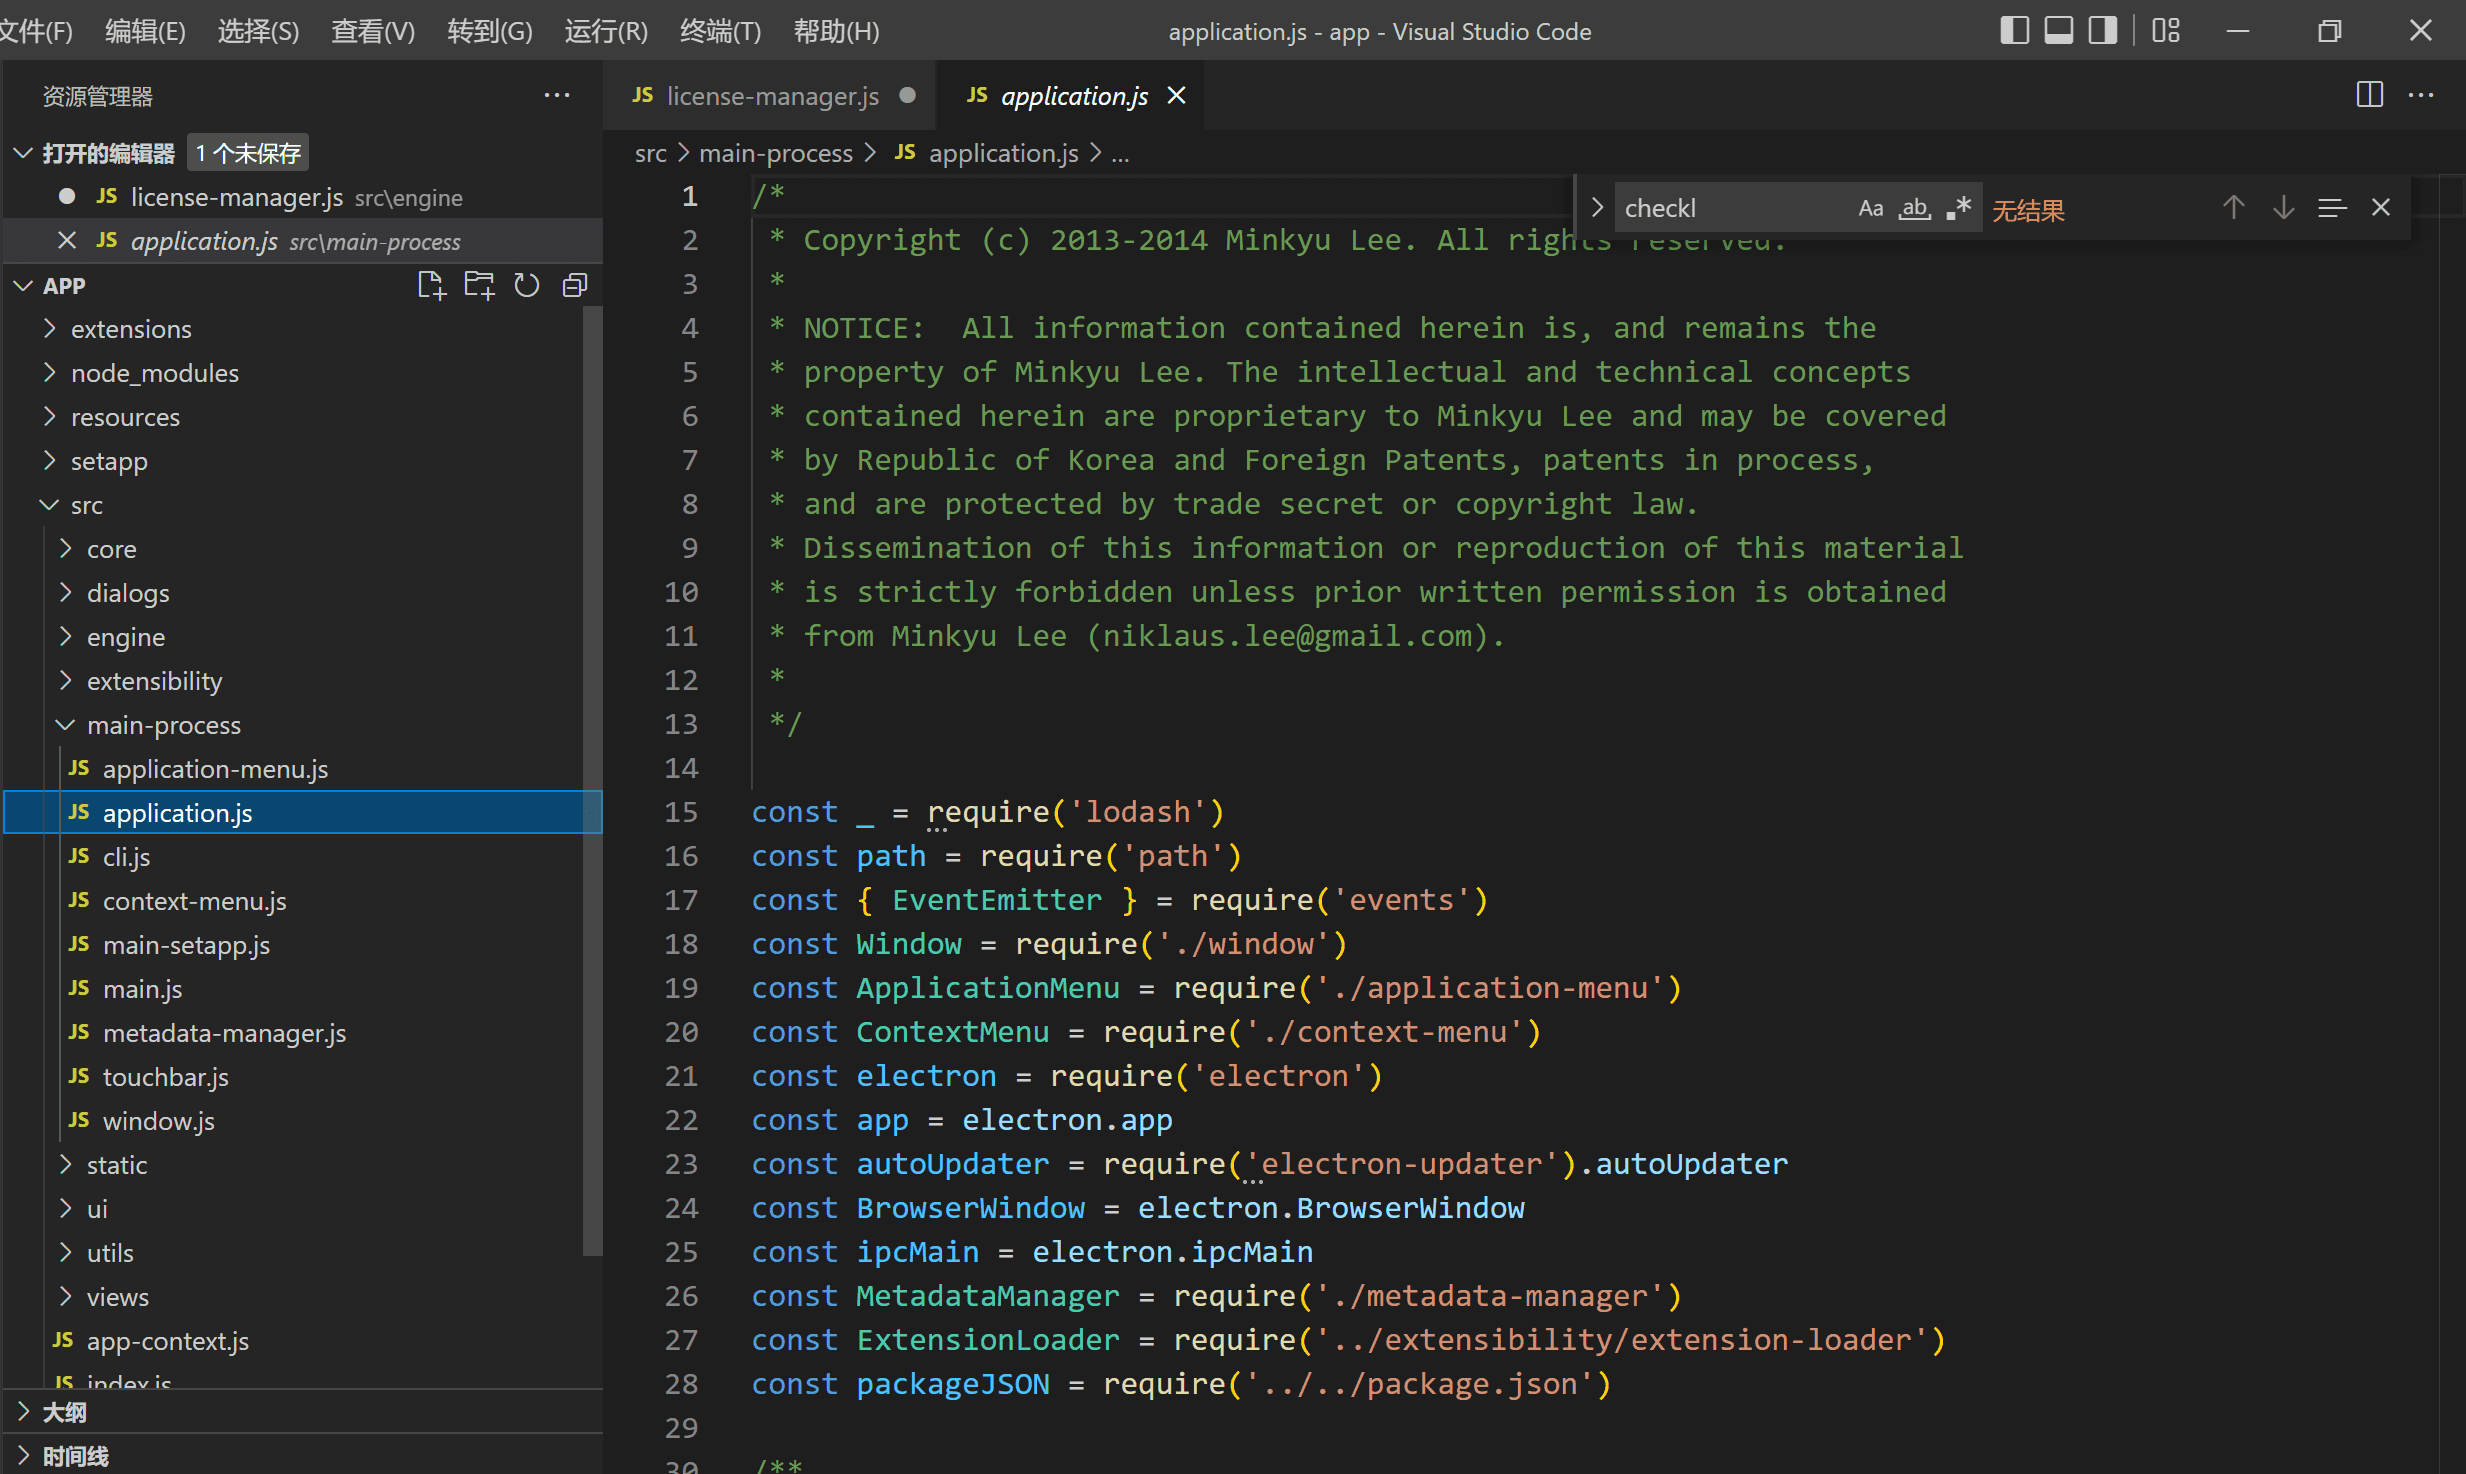The image size is (2466, 1474).
Task: Open editor more actions ellipsis menu
Action: coord(2421,96)
